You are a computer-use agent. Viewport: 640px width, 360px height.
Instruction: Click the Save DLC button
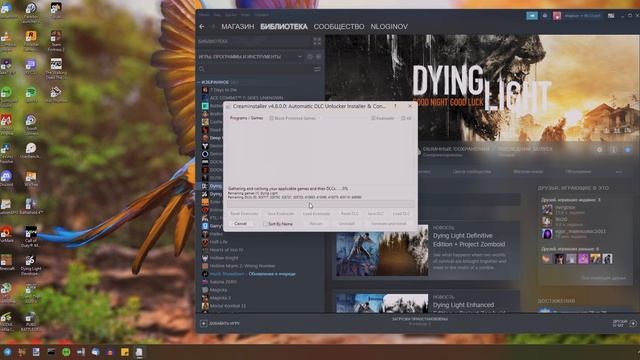(x=376, y=214)
